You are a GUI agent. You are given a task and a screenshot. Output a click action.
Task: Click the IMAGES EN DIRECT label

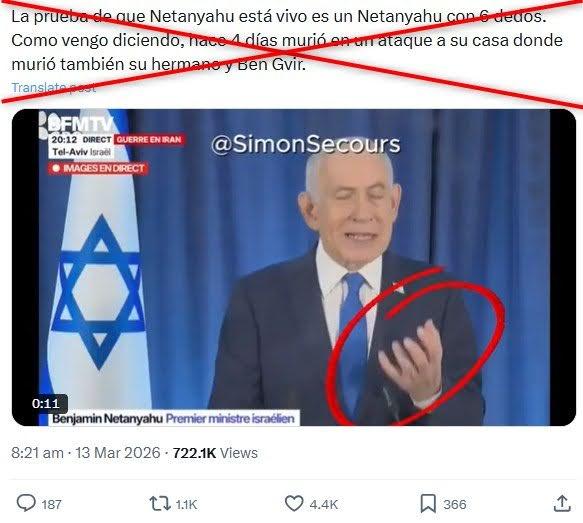coord(98,168)
